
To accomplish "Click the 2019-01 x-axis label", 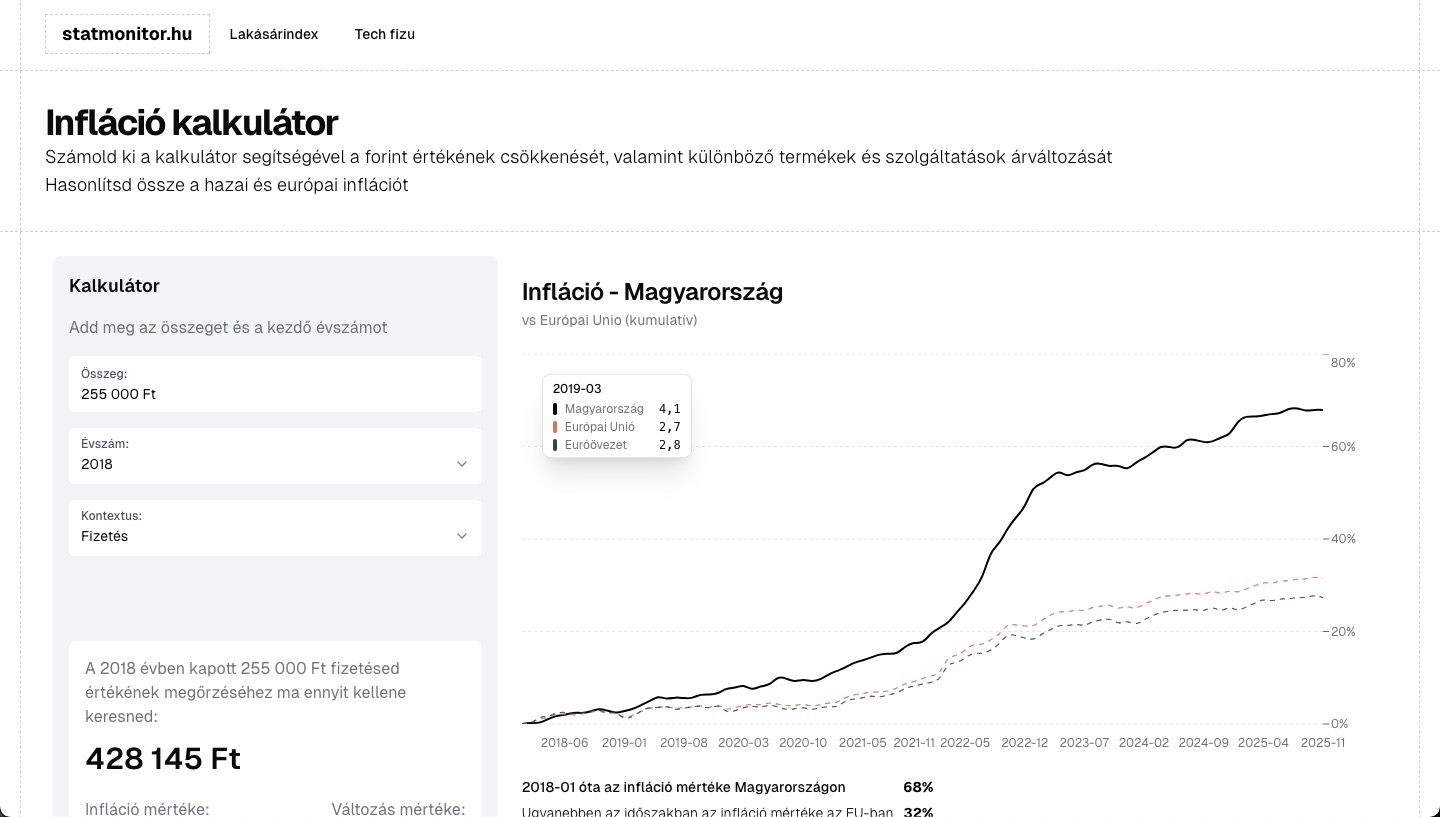I will click(624, 743).
